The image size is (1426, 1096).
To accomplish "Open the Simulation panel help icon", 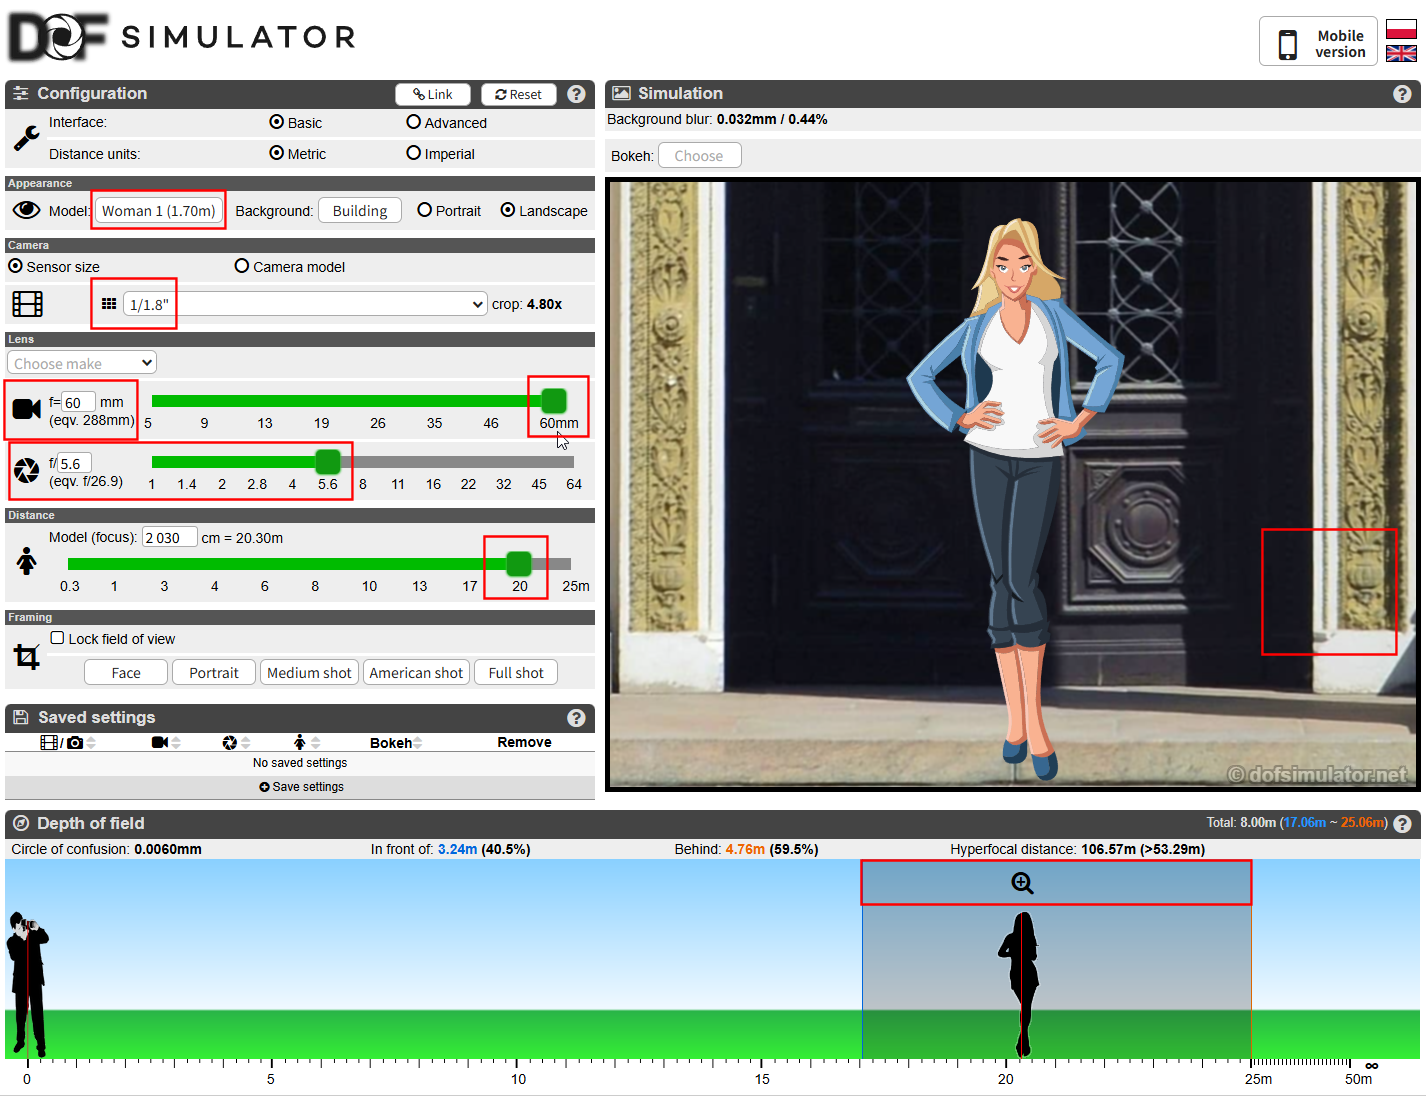I will (x=1402, y=94).
